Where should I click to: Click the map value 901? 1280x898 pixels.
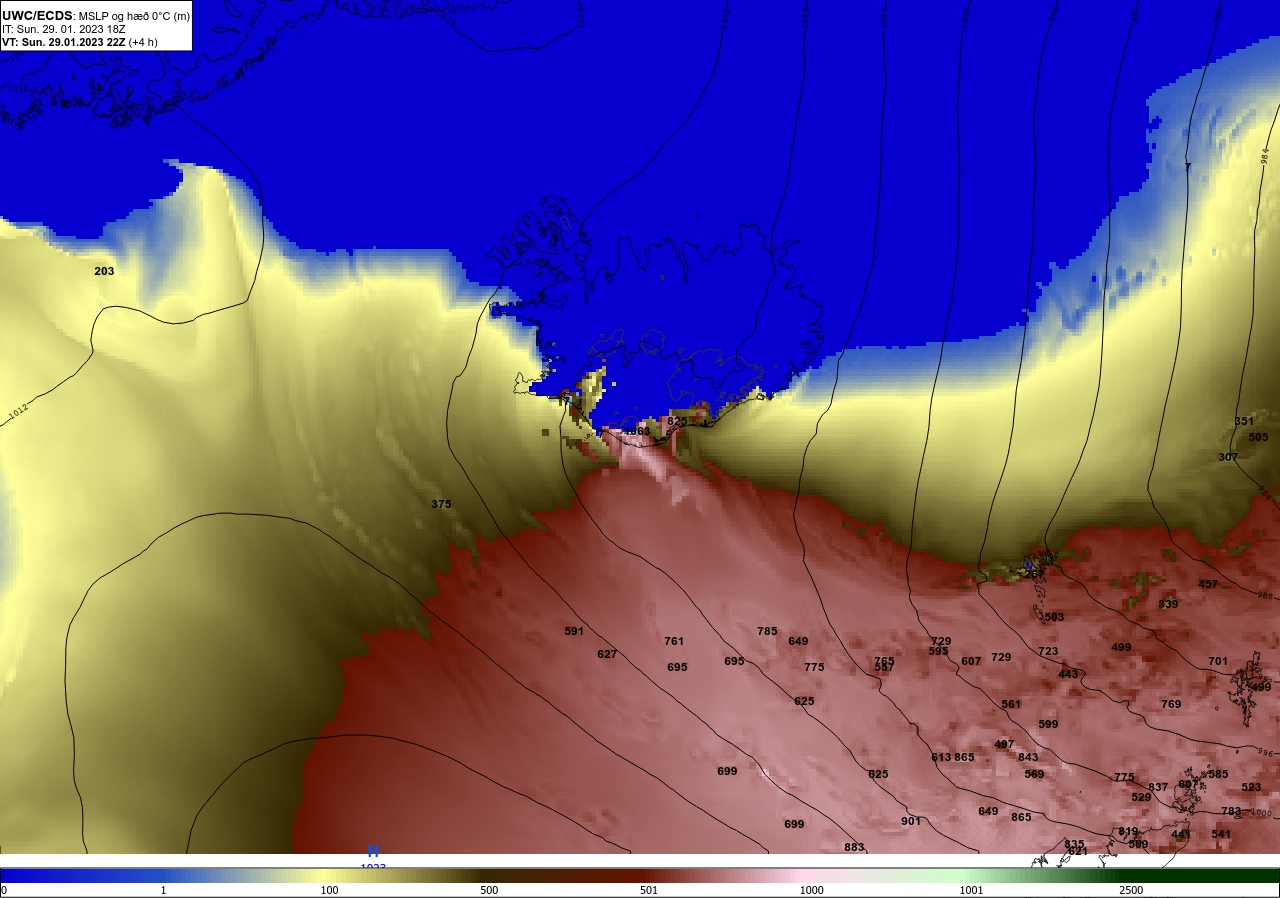(x=911, y=821)
